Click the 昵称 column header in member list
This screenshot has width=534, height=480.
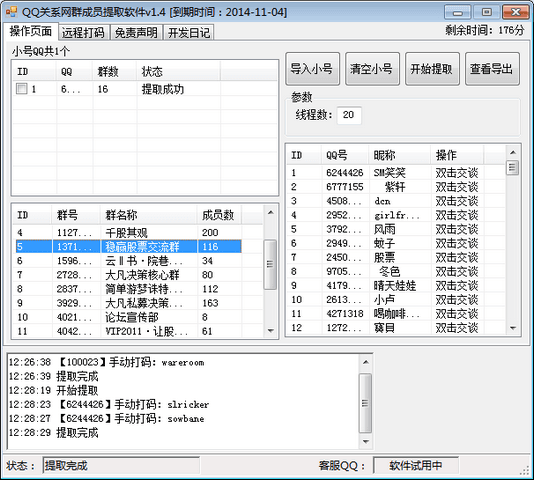tap(400, 155)
